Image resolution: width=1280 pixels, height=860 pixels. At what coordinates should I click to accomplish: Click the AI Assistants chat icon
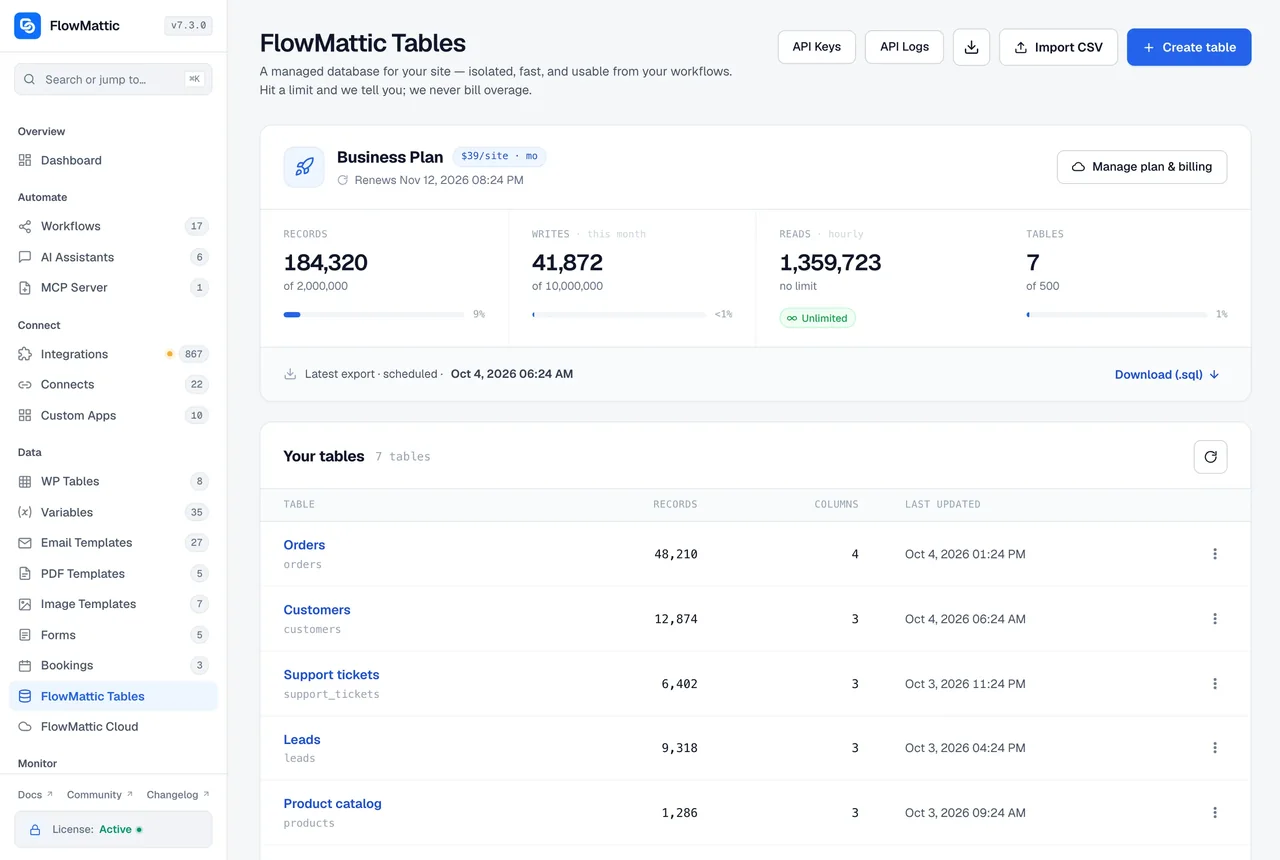click(x=25, y=257)
